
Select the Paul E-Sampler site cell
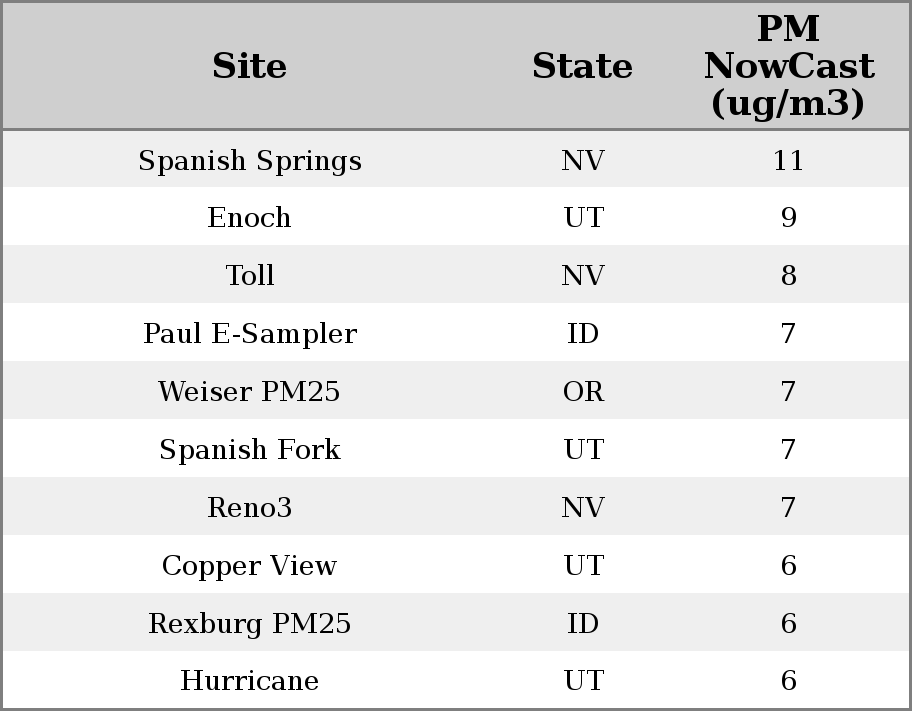pyautogui.click(x=249, y=334)
